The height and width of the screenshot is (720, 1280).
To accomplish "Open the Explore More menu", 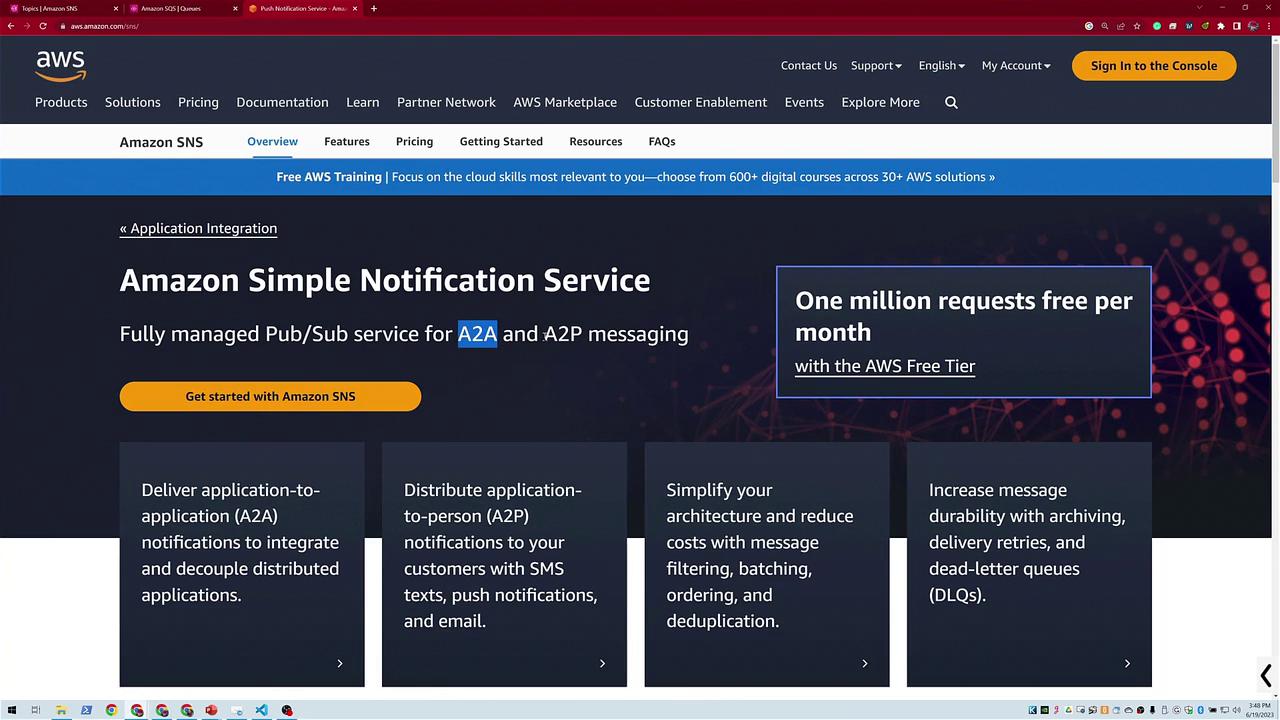I will tap(880, 102).
